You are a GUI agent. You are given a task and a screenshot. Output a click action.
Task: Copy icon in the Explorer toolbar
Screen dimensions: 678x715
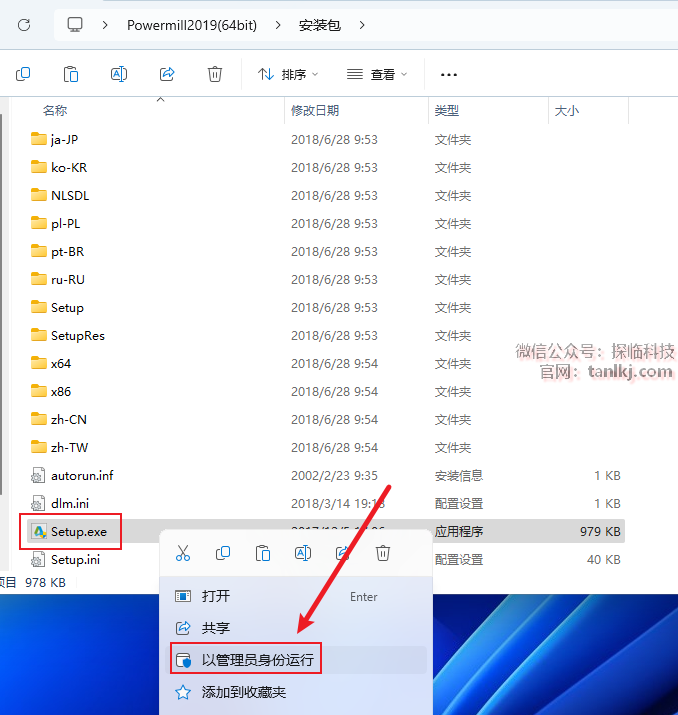coord(23,74)
